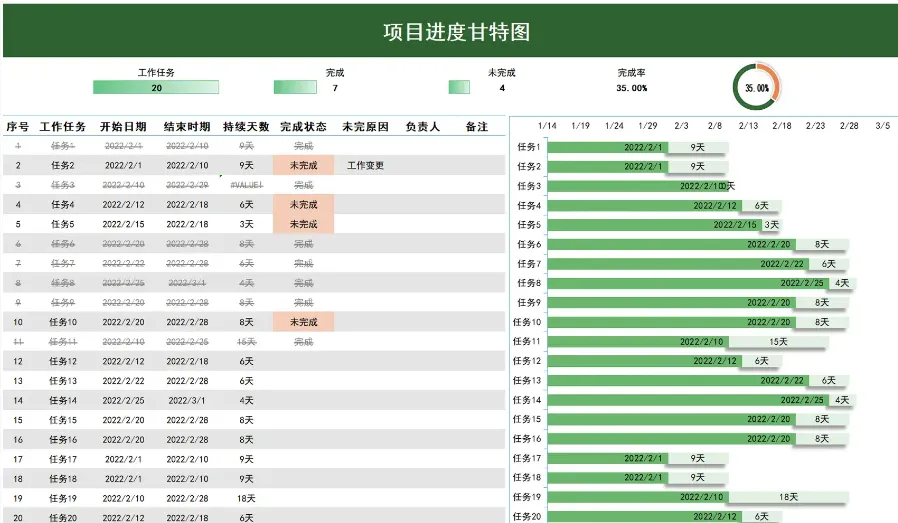The width and height of the screenshot is (898, 523).
Task: Select the 序号 column header
Action: (18, 127)
